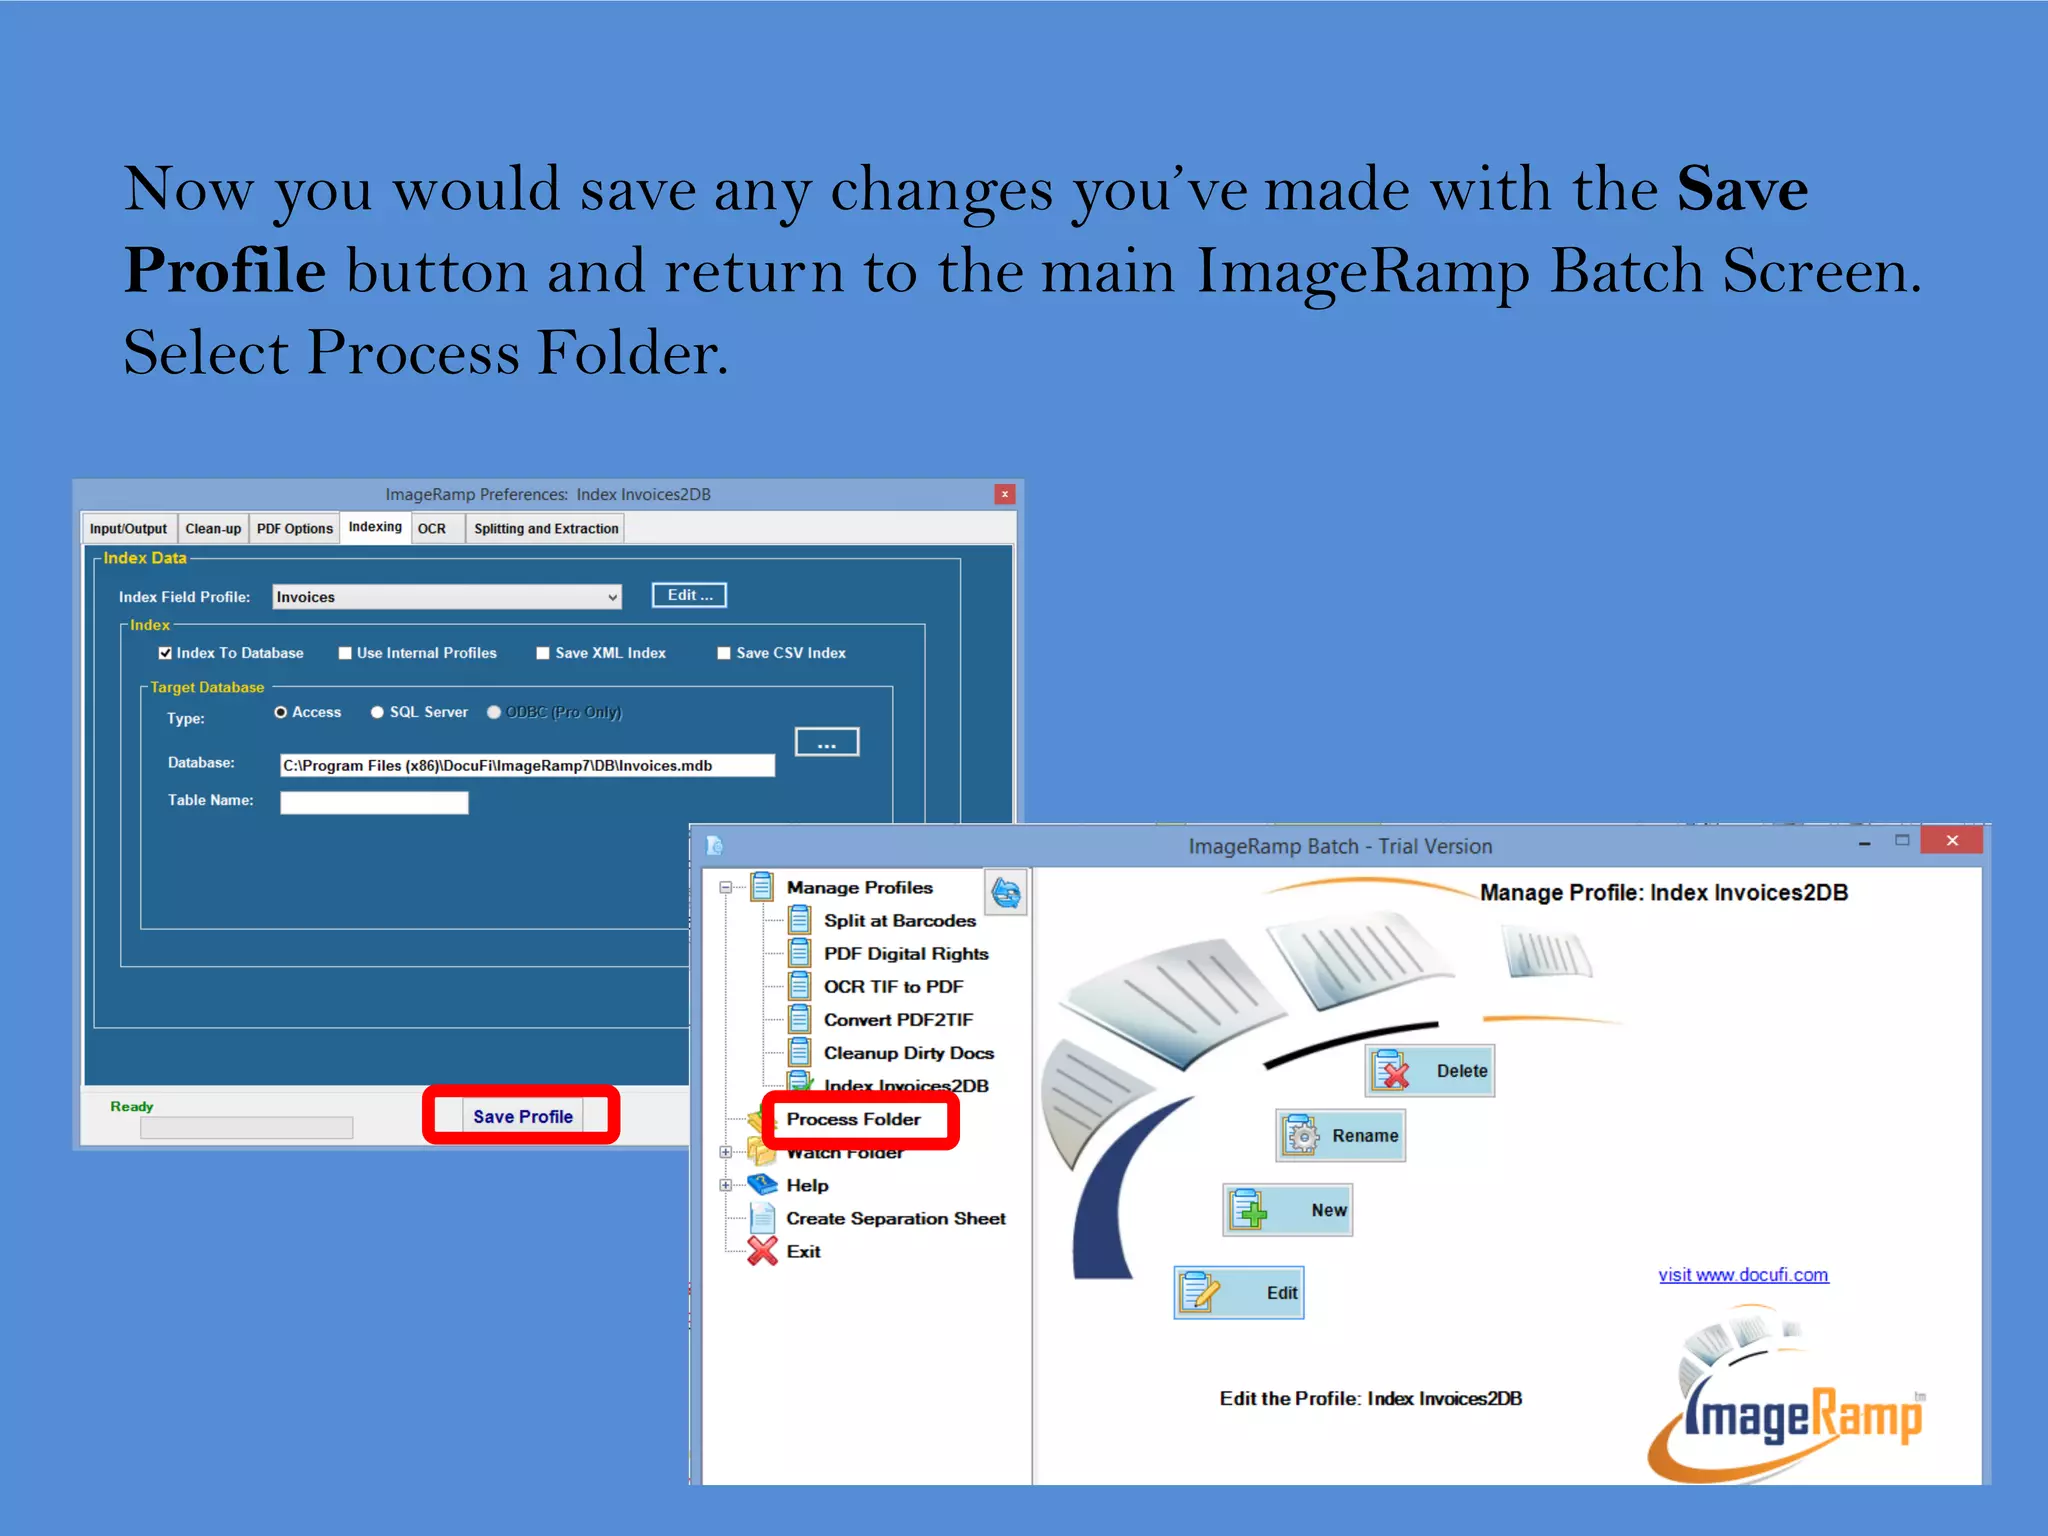Click the red X Exit icon
2048x1536 pixels.
[x=763, y=1251]
